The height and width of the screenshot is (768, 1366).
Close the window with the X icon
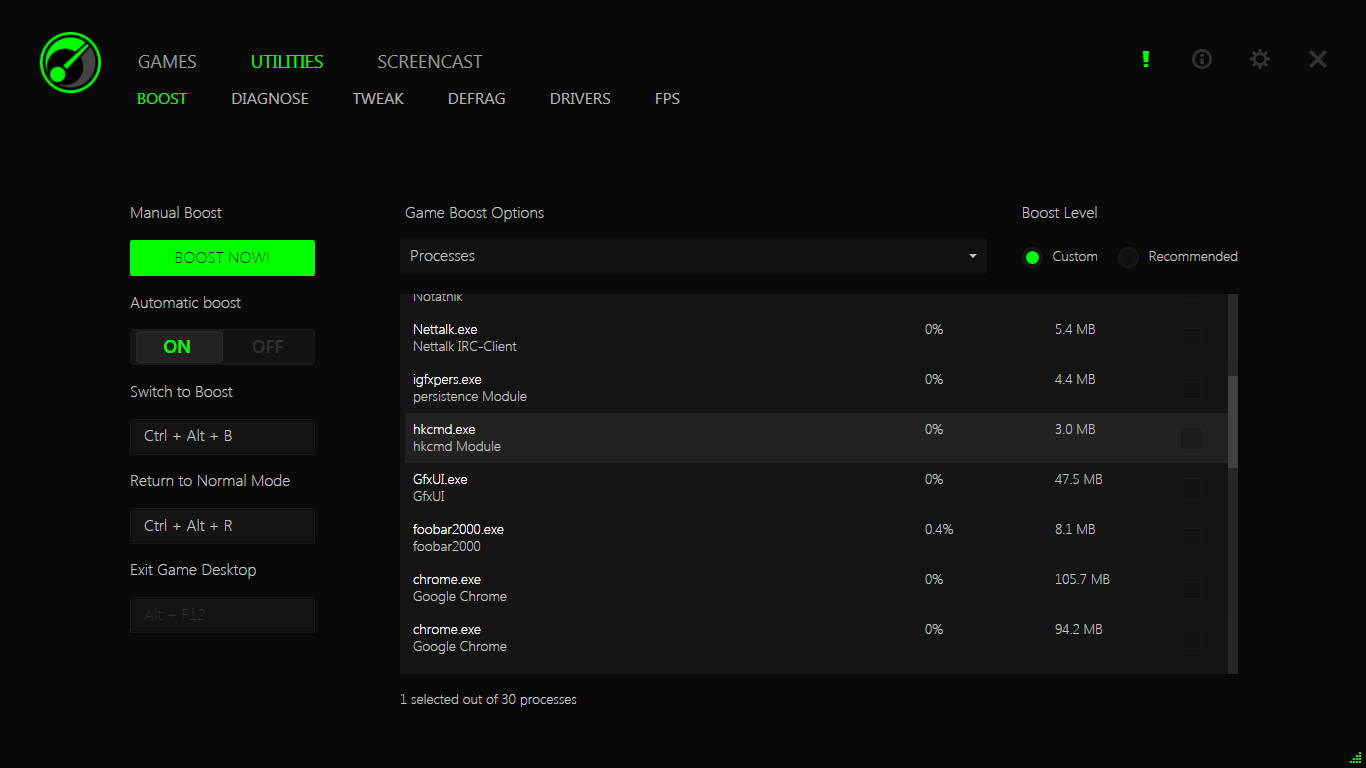[x=1318, y=59]
